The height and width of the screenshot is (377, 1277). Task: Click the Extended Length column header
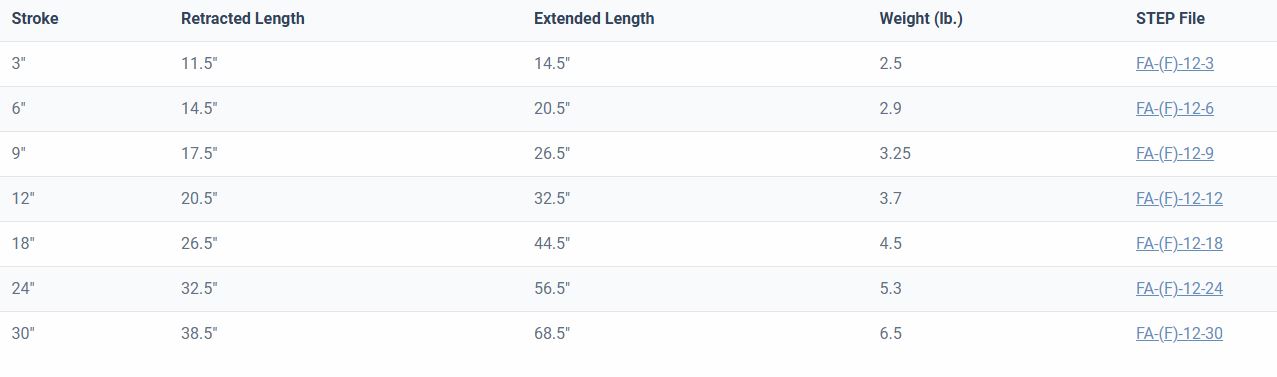(x=594, y=19)
